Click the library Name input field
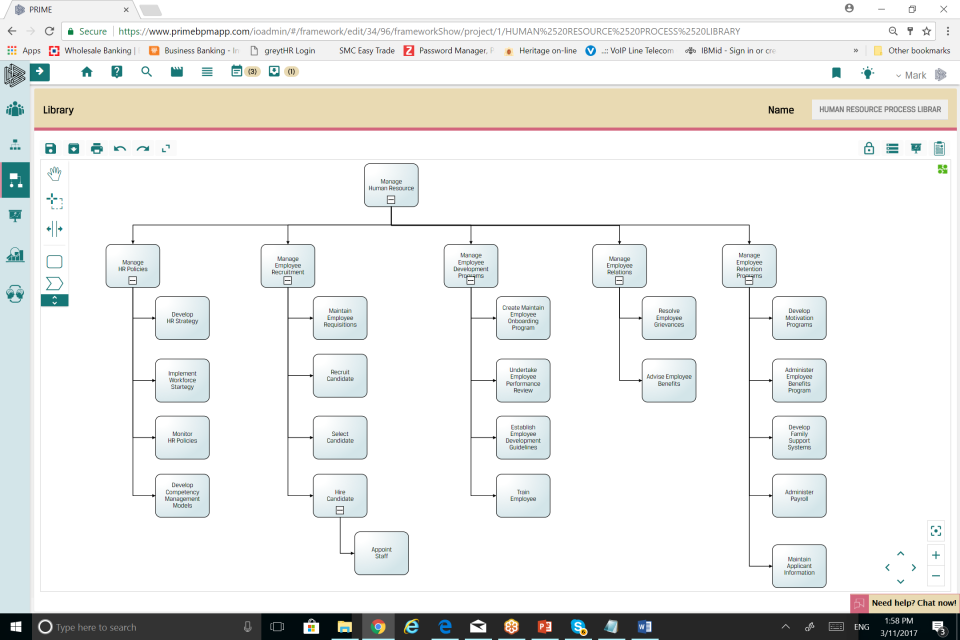This screenshot has height=640, width=960. (880, 108)
